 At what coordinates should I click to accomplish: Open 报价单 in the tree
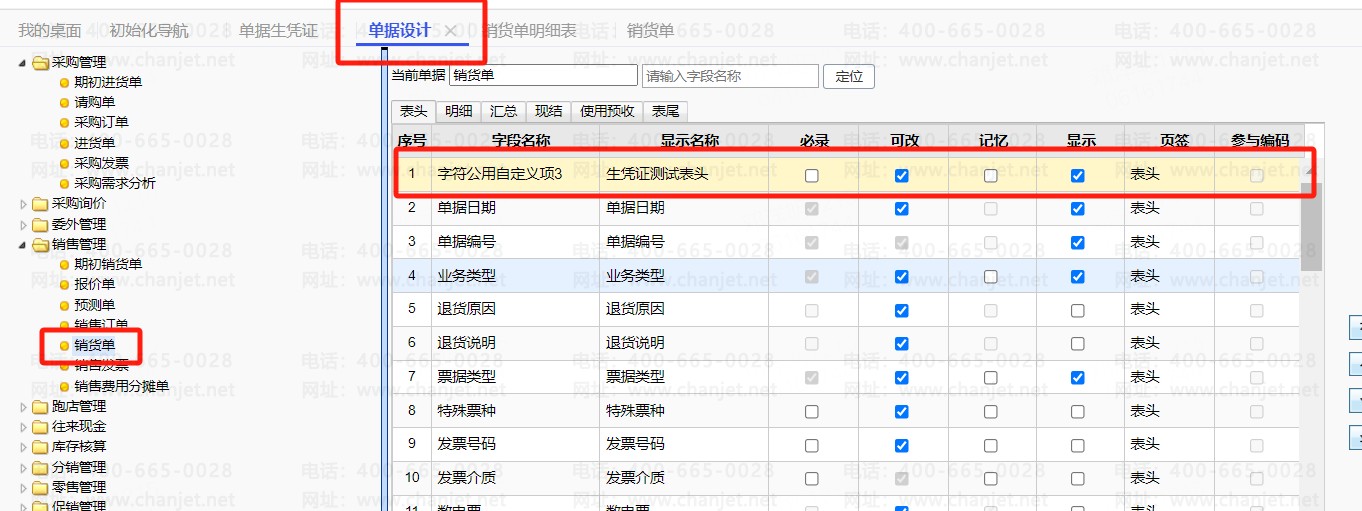coord(94,284)
